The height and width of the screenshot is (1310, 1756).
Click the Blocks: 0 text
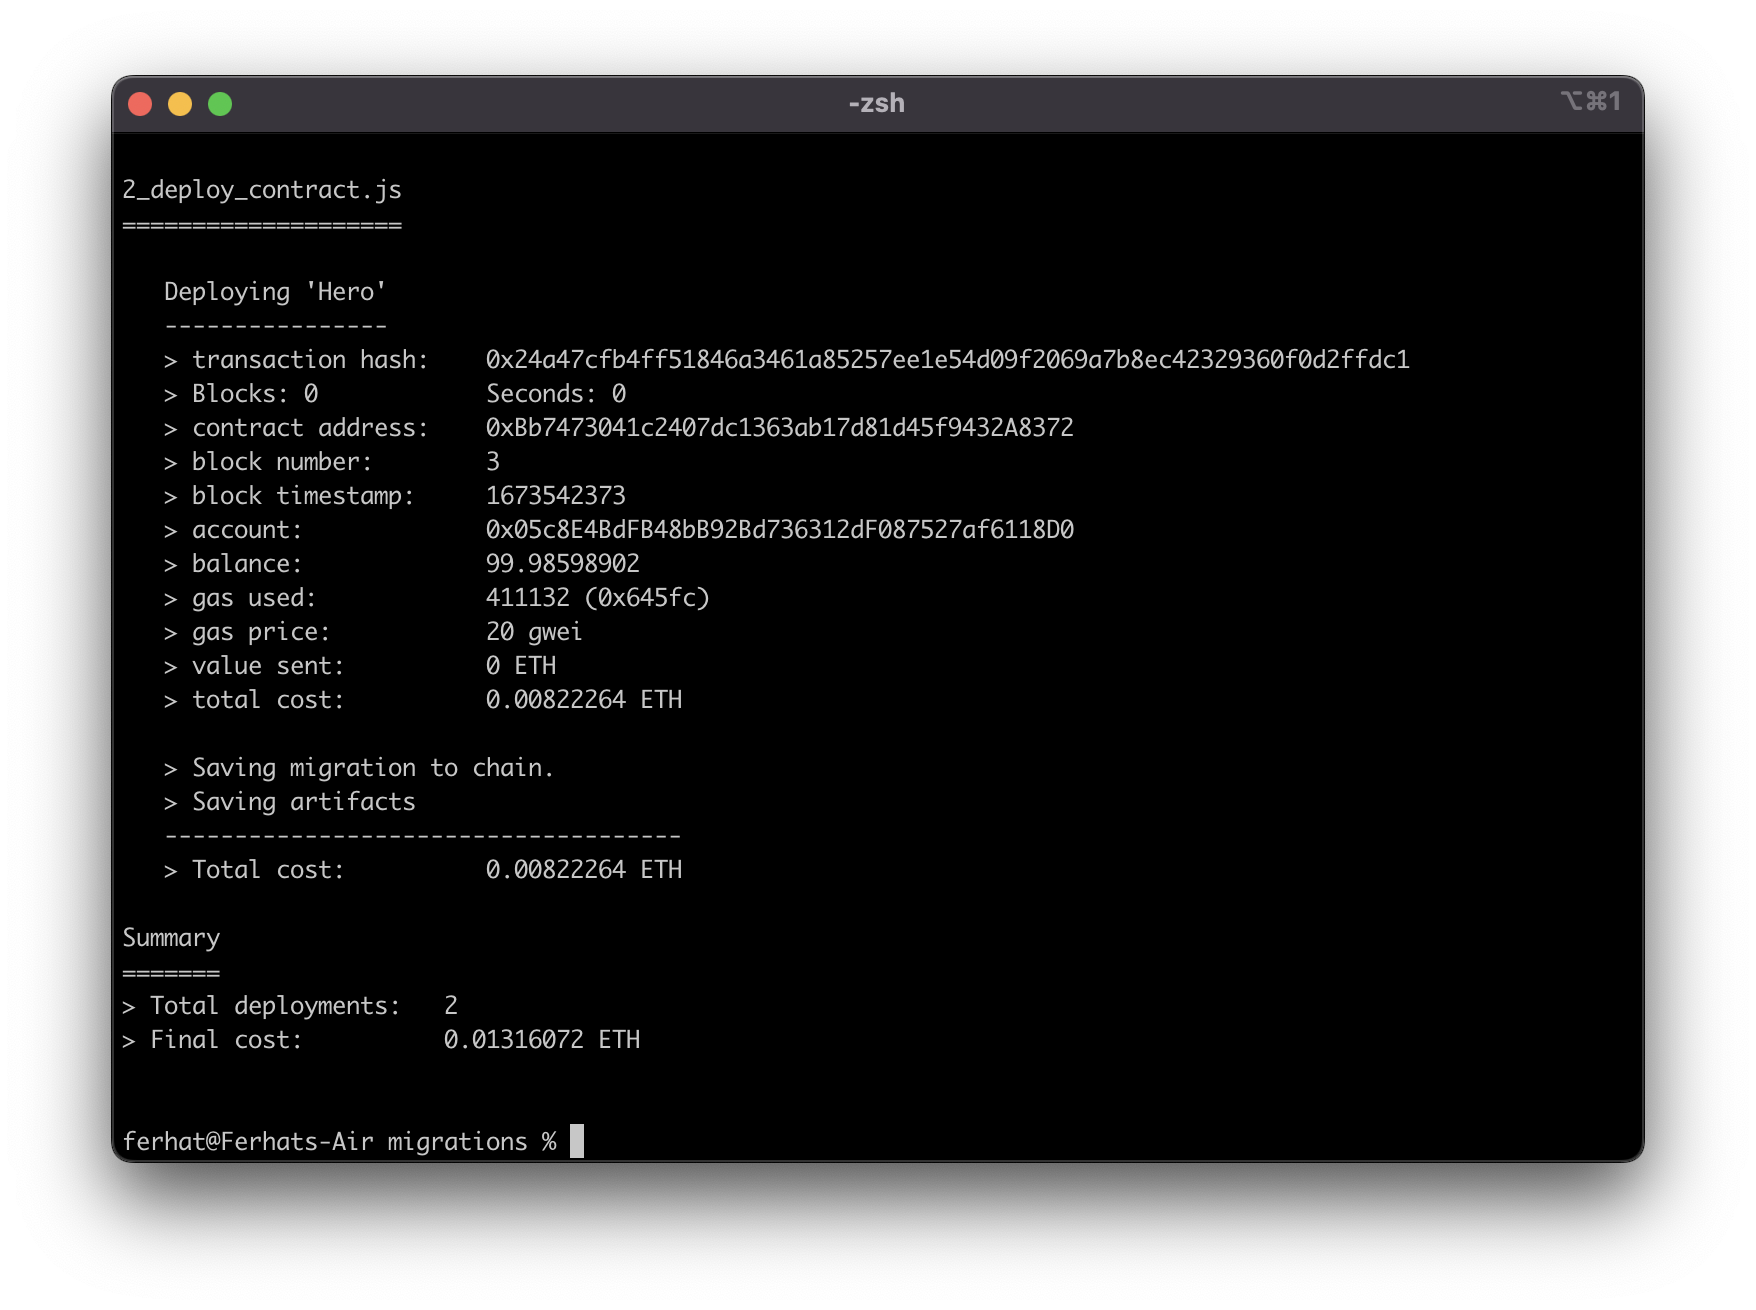pos(255,394)
